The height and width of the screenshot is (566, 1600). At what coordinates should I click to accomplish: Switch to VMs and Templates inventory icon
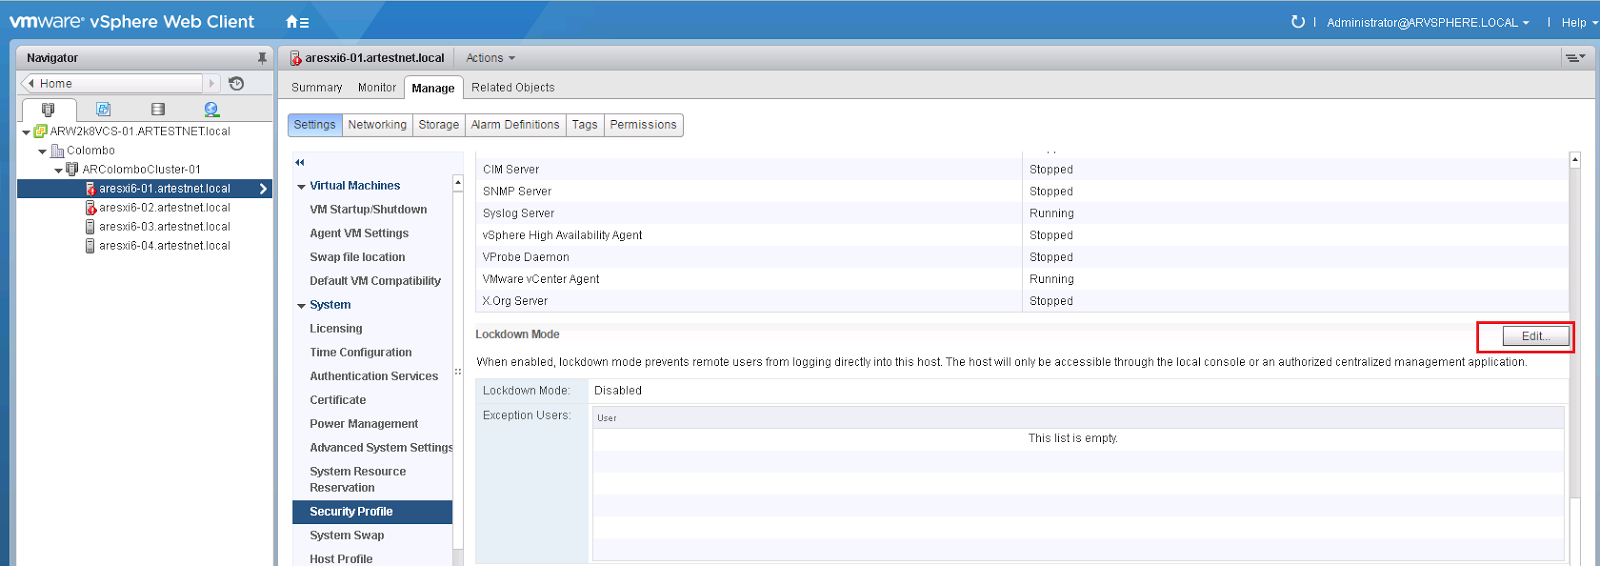coord(103,109)
